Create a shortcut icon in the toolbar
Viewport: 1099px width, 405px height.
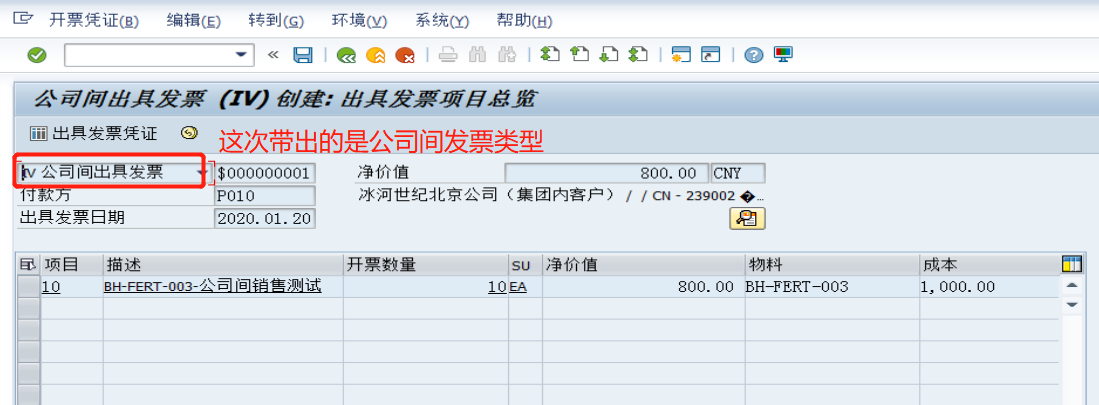tap(711, 55)
